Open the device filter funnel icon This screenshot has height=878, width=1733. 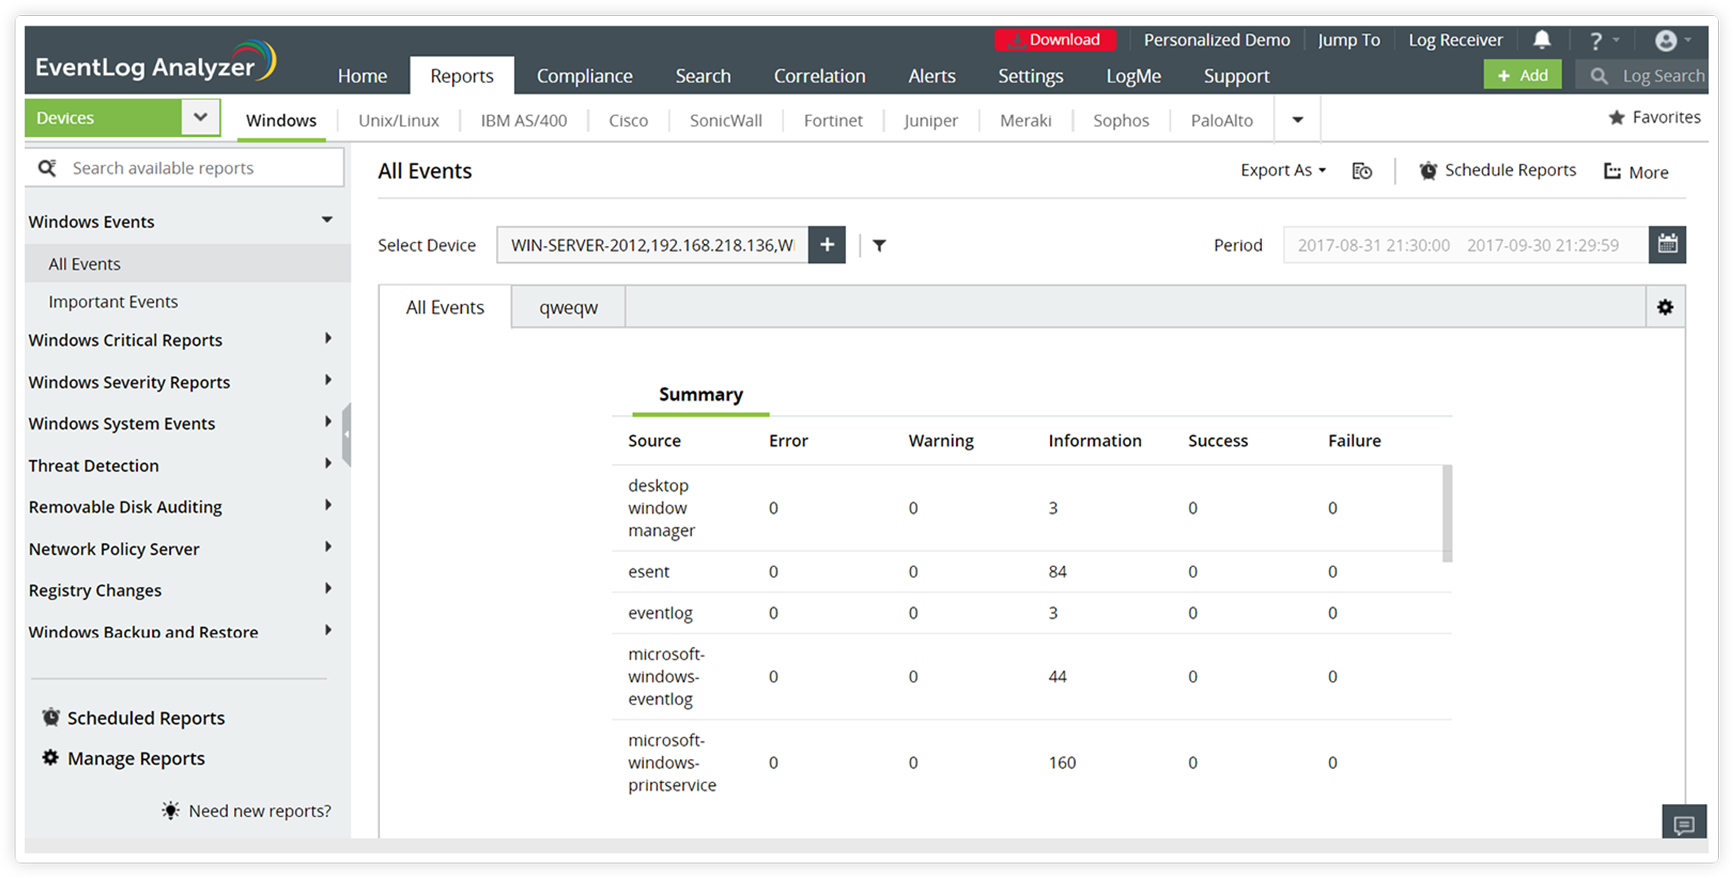coord(879,245)
